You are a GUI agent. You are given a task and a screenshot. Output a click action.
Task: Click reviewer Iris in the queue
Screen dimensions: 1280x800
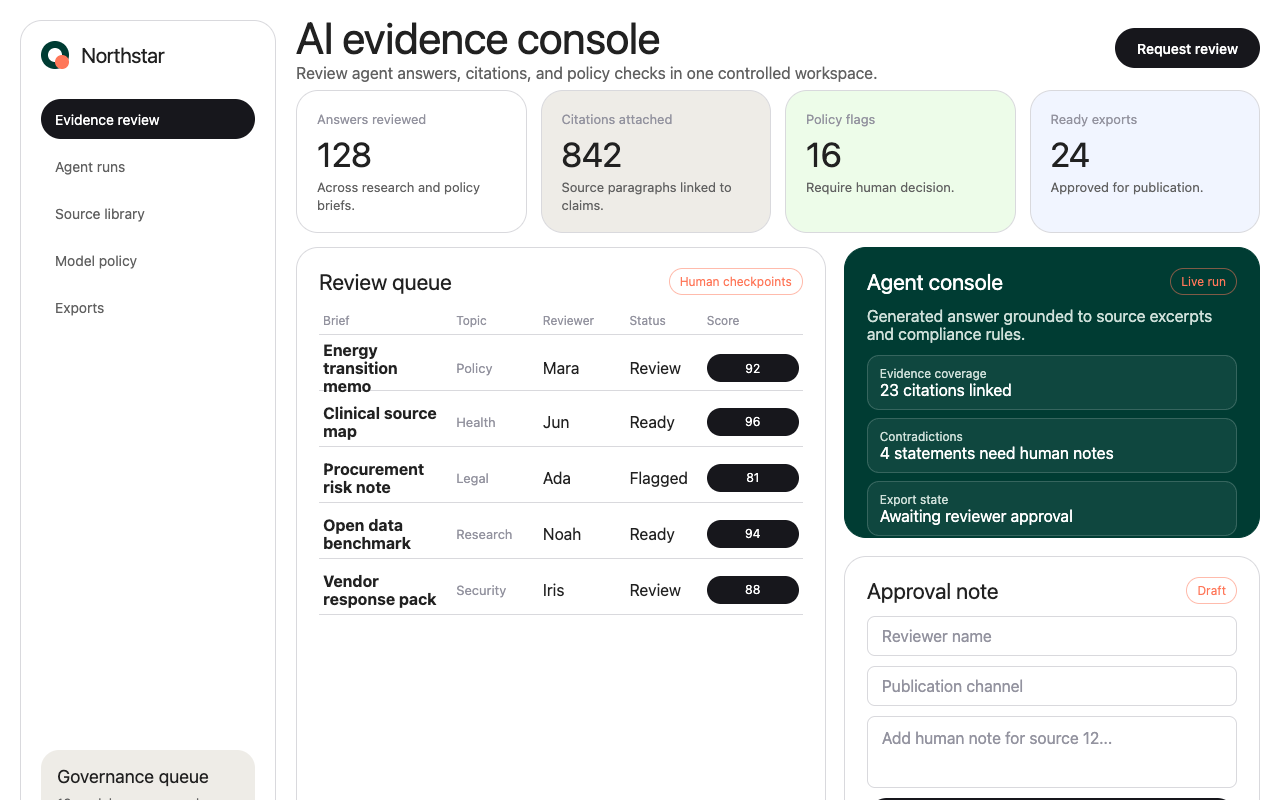click(x=554, y=590)
